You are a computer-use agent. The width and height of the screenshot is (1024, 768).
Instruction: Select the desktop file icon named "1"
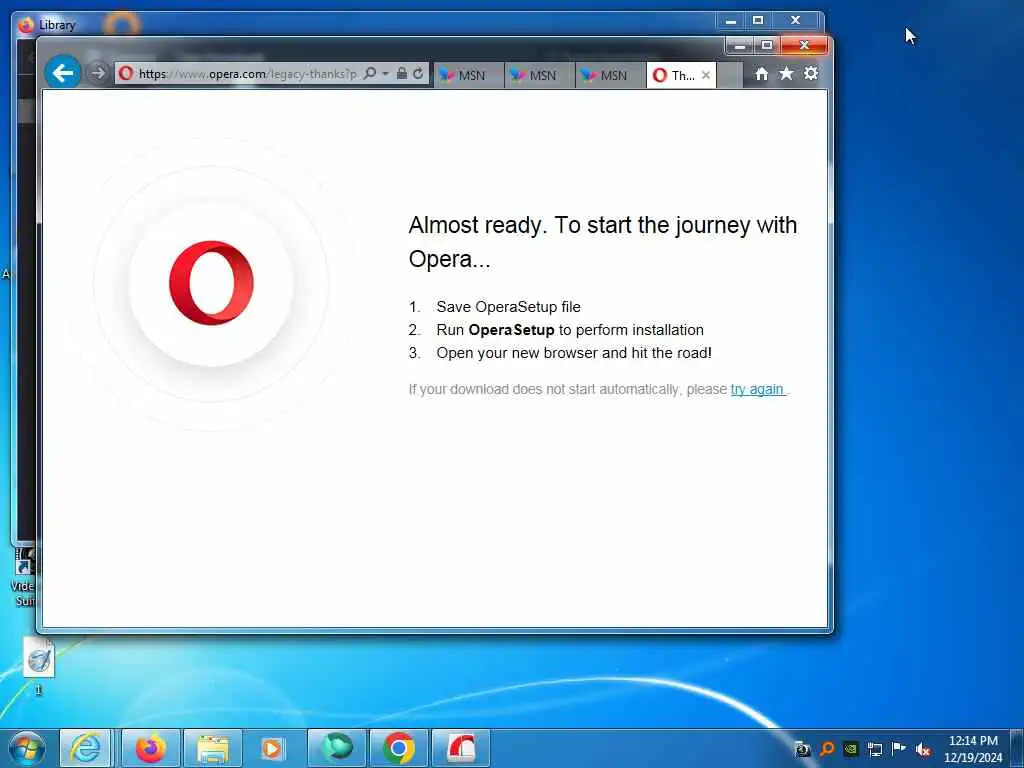(39, 666)
